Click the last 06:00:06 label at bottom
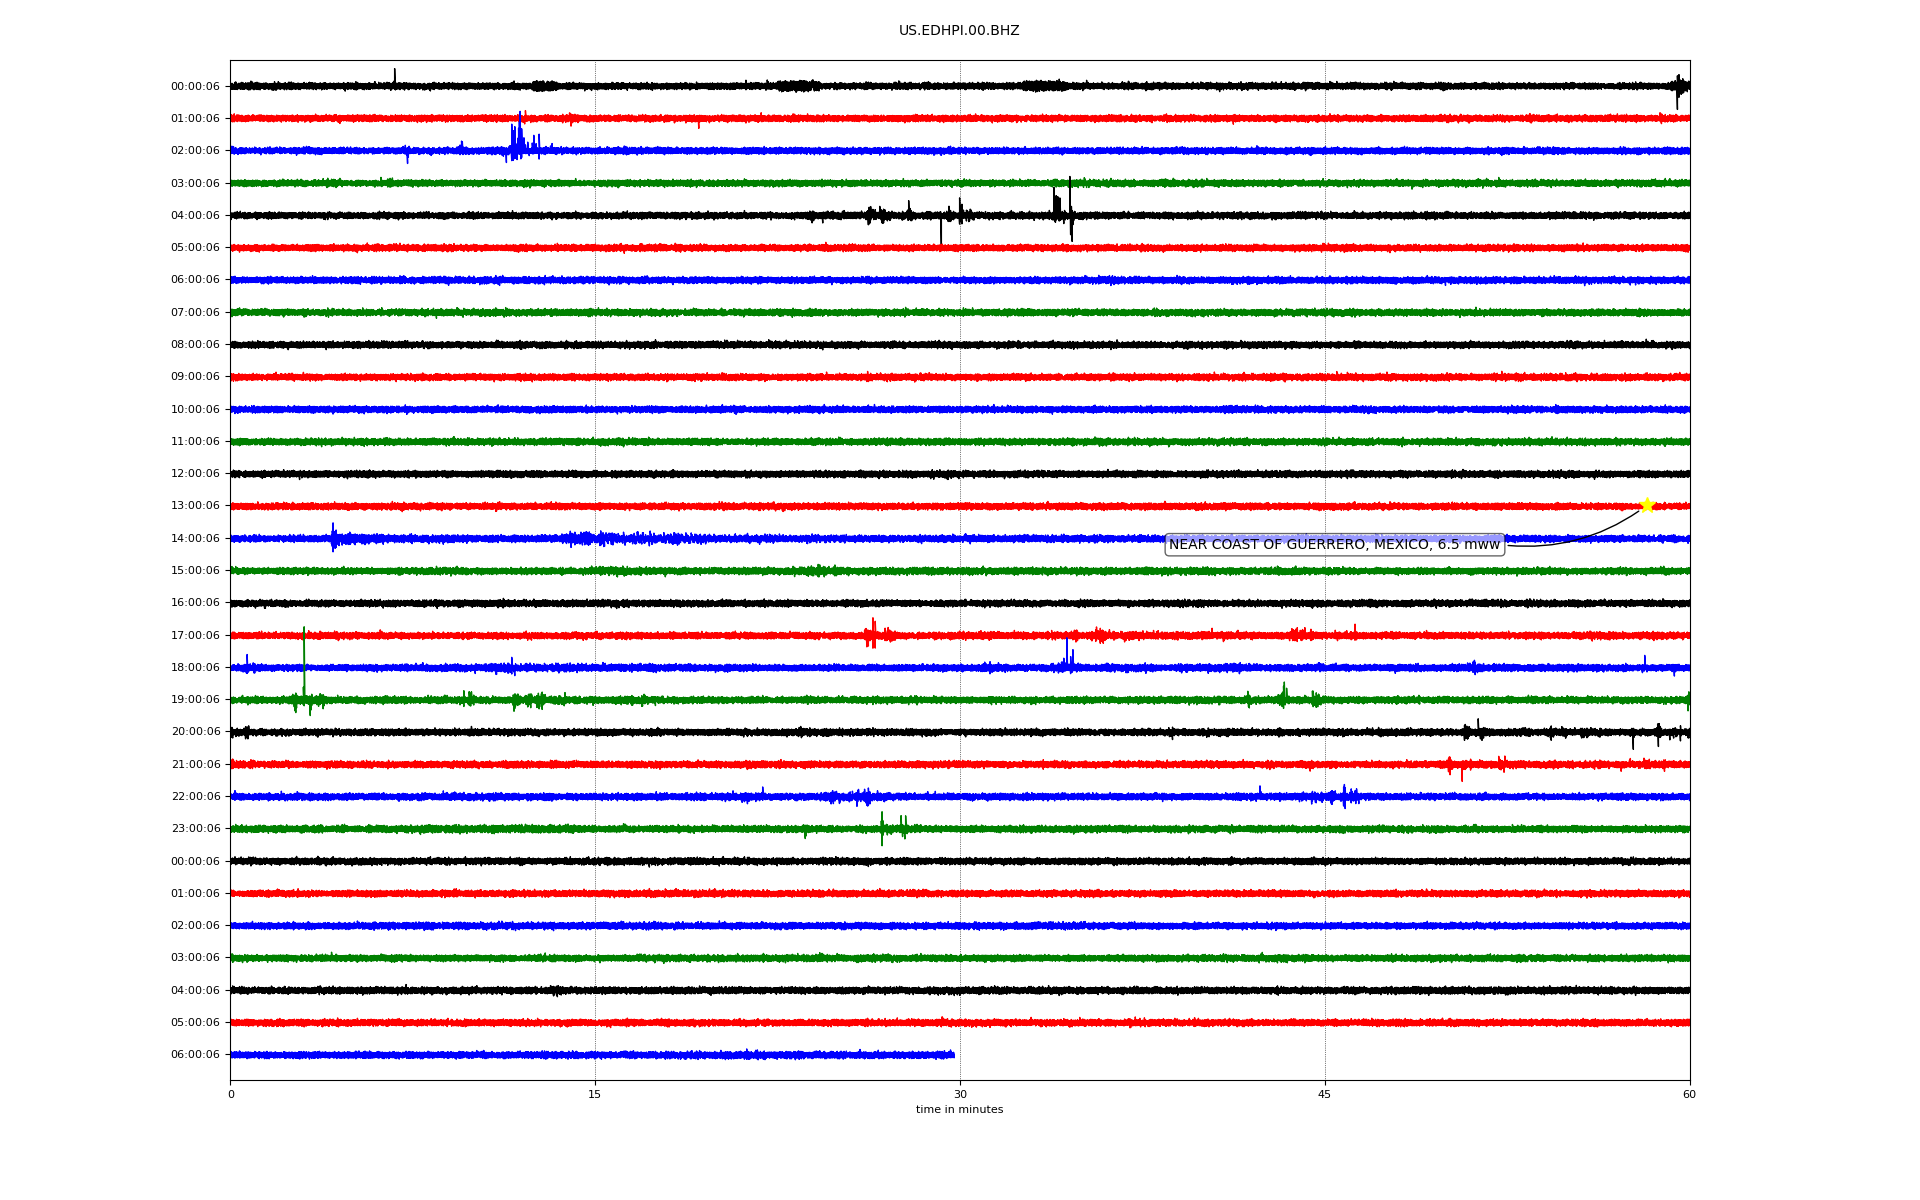Viewport: 1920px width, 1200px height. [195, 1055]
